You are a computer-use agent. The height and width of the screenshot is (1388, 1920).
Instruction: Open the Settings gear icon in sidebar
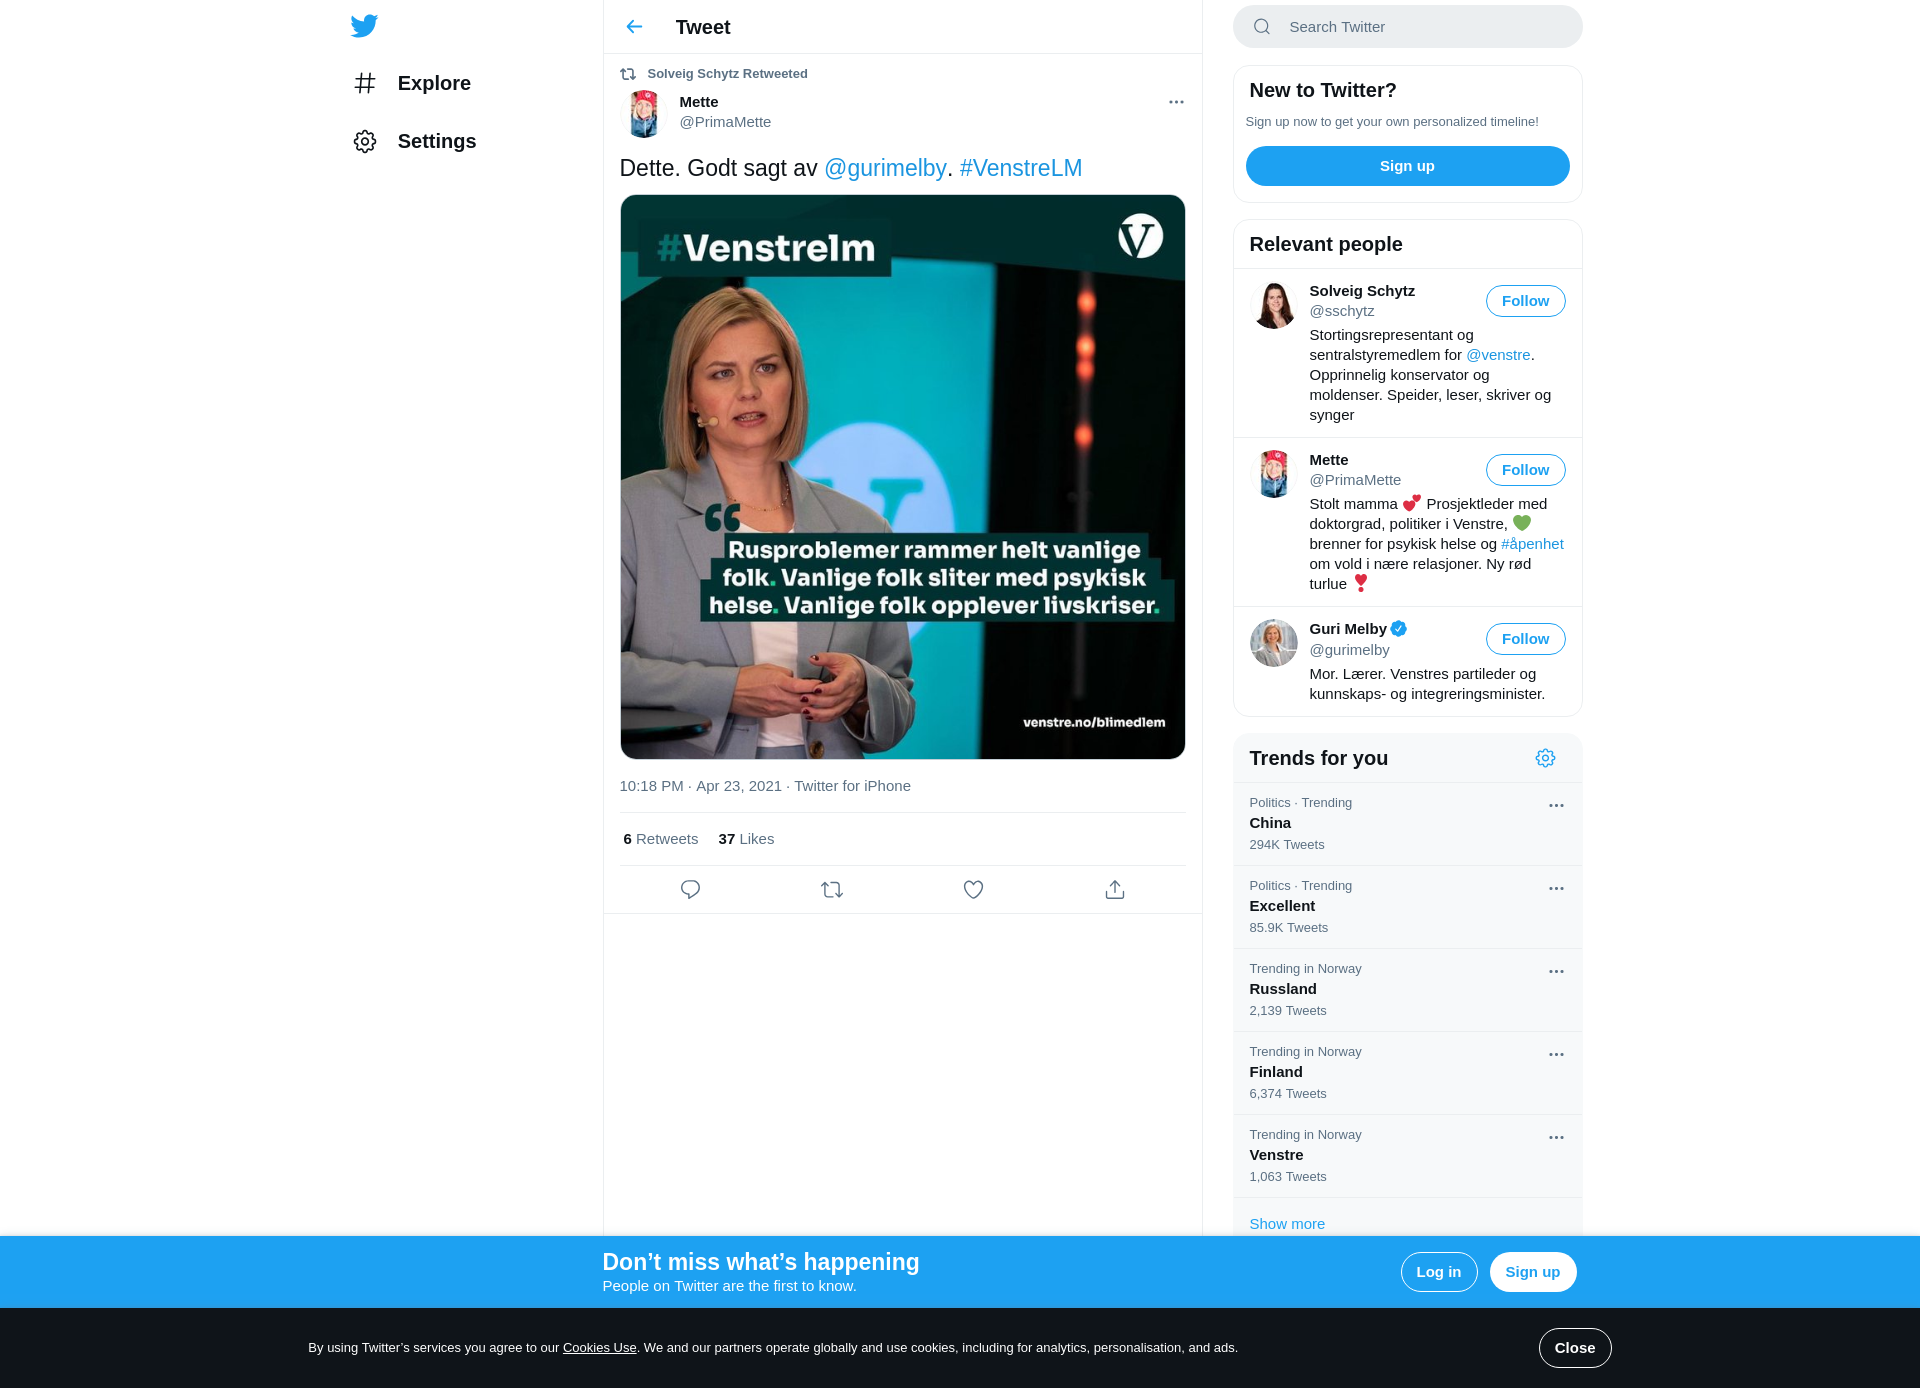[x=365, y=141]
